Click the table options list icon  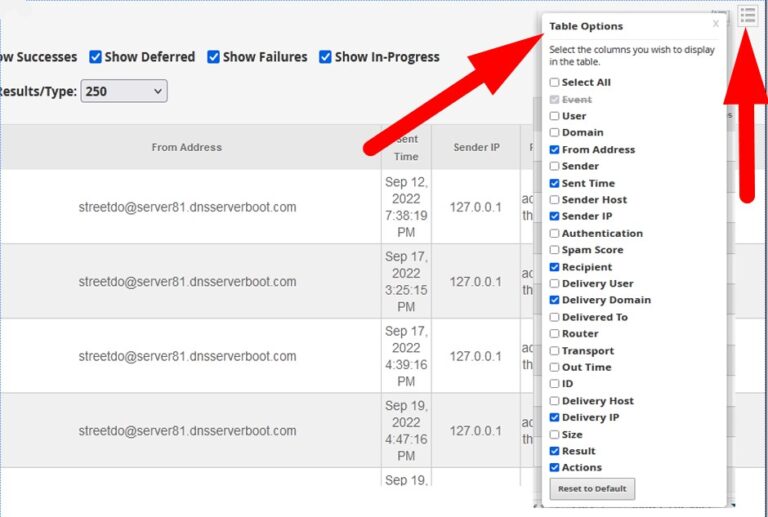(x=748, y=15)
